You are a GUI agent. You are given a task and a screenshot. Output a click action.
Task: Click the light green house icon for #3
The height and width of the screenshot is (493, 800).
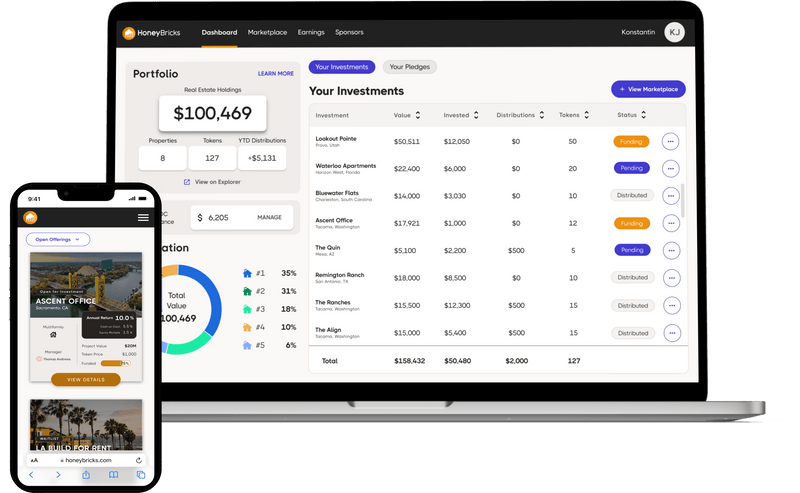(x=247, y=309)
